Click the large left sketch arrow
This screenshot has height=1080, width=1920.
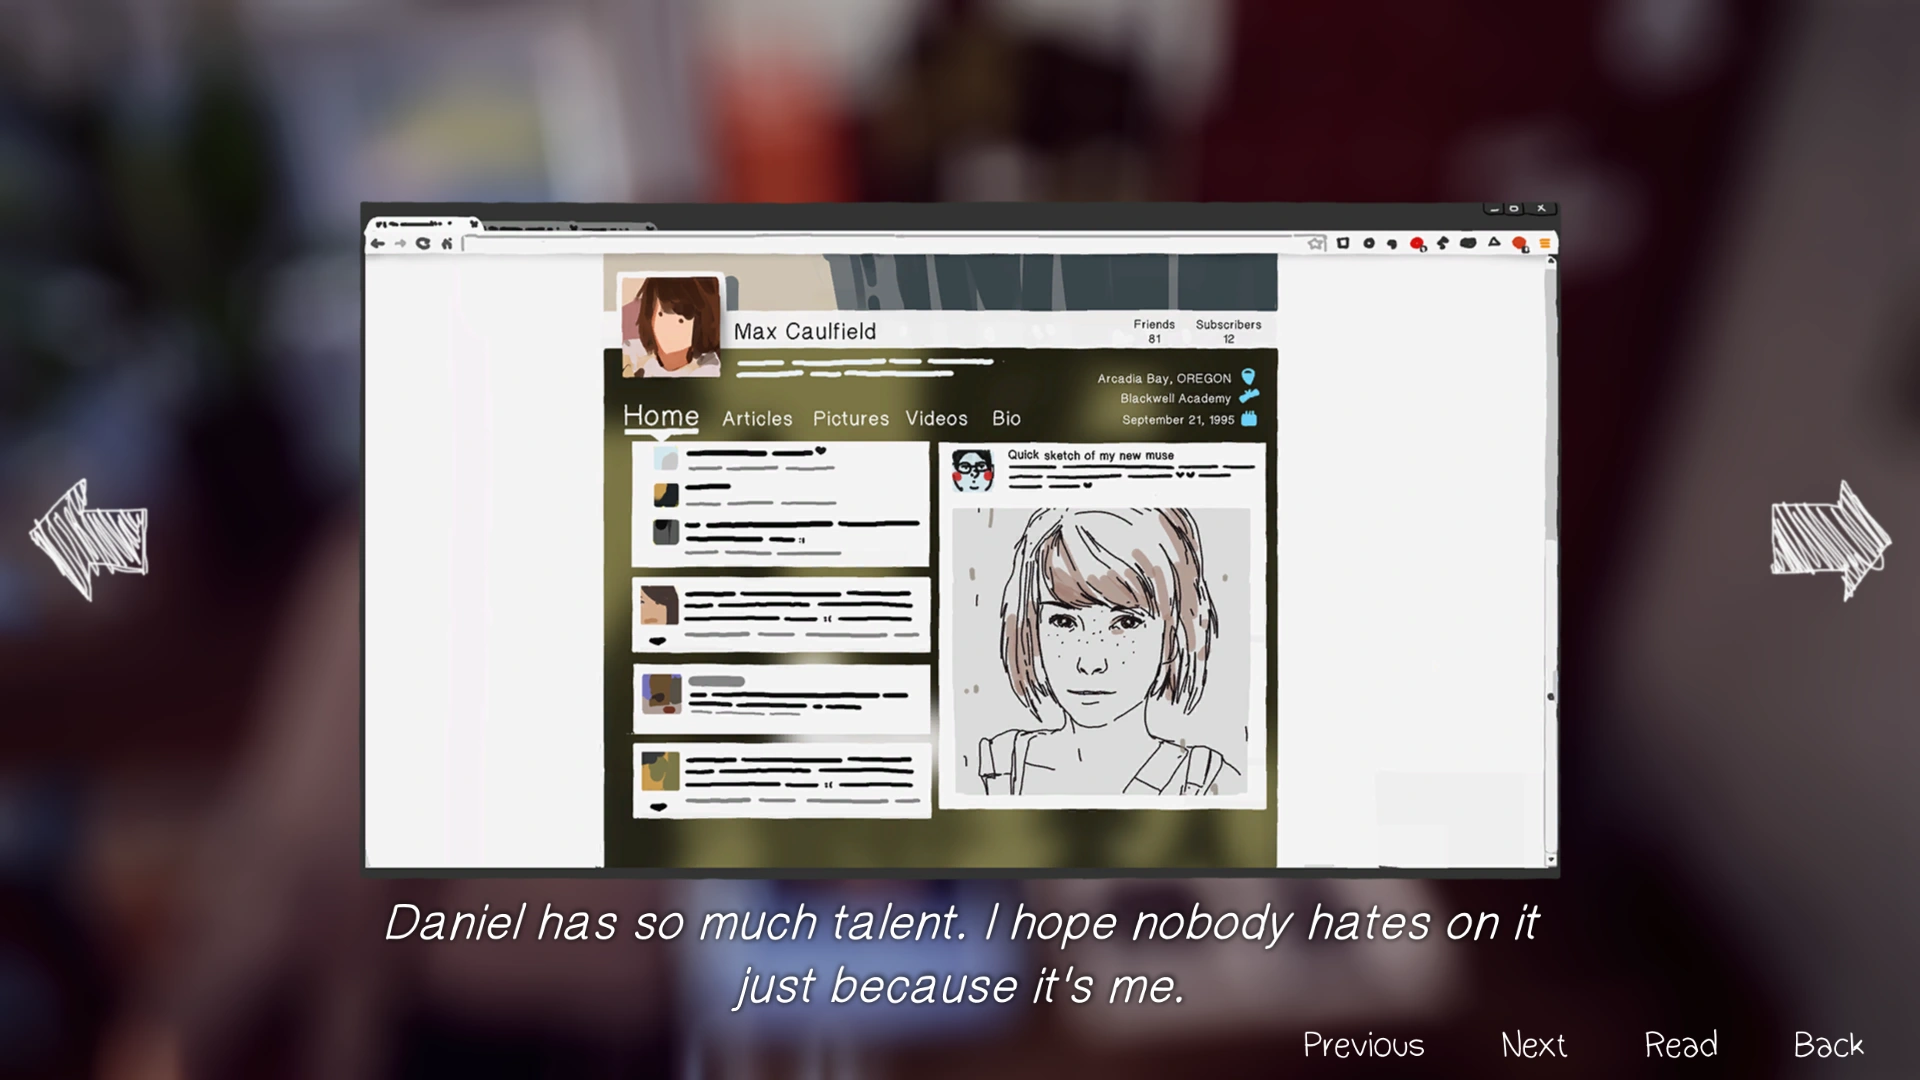point(88,540)
